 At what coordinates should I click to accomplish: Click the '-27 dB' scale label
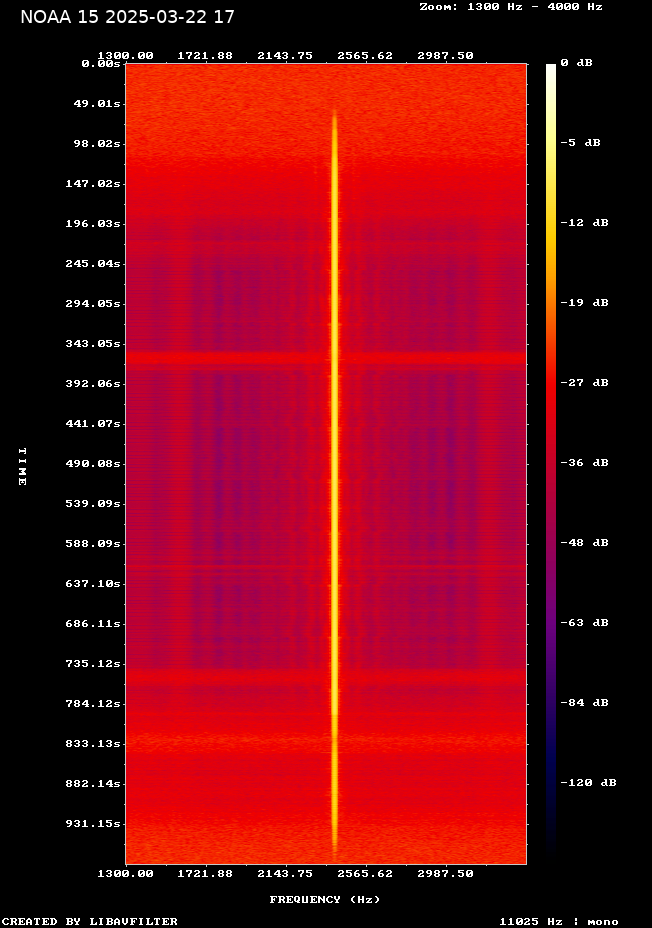pos(584,382)
